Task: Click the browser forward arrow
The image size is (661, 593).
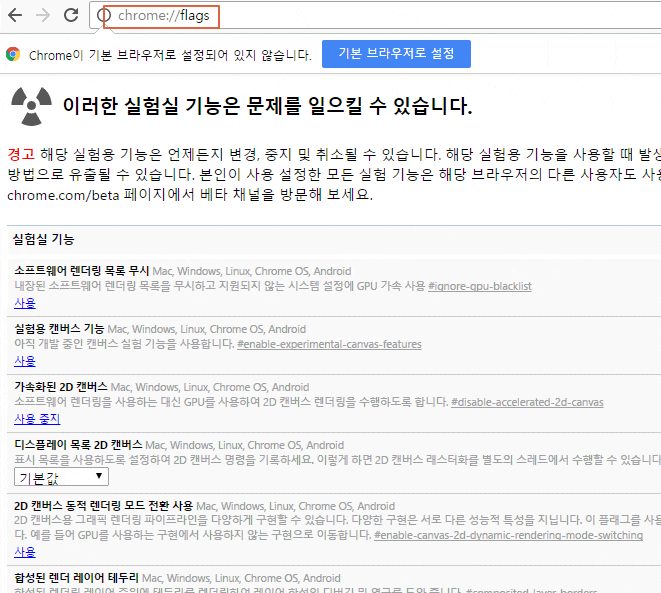Action: [x=43, y=16]
